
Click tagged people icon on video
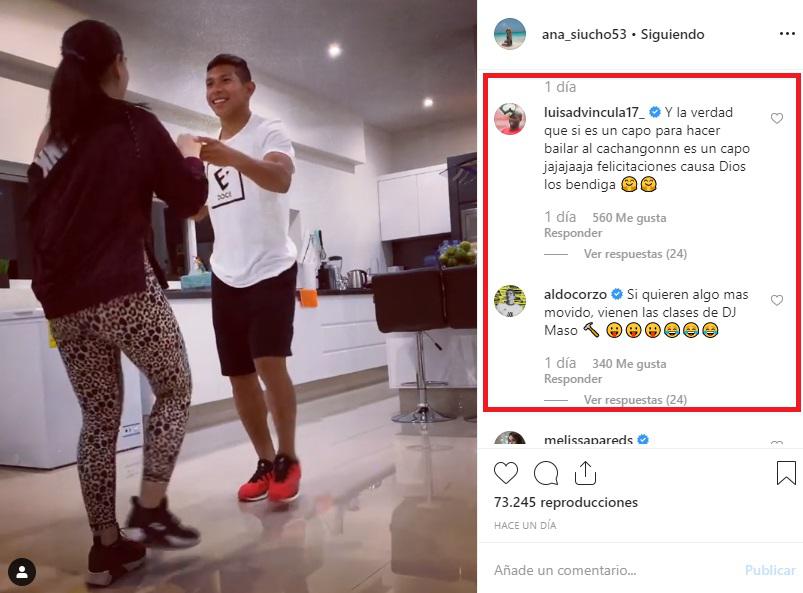[x=22, y=571]
